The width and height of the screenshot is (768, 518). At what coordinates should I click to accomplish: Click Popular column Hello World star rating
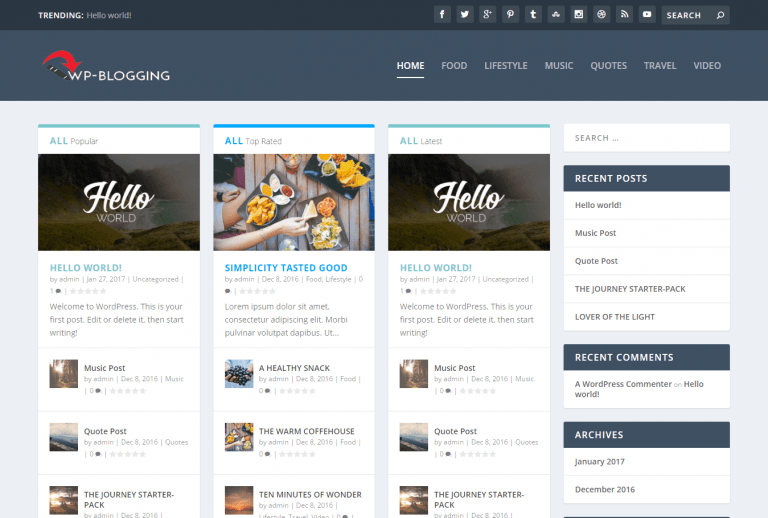tap(88, 291)
